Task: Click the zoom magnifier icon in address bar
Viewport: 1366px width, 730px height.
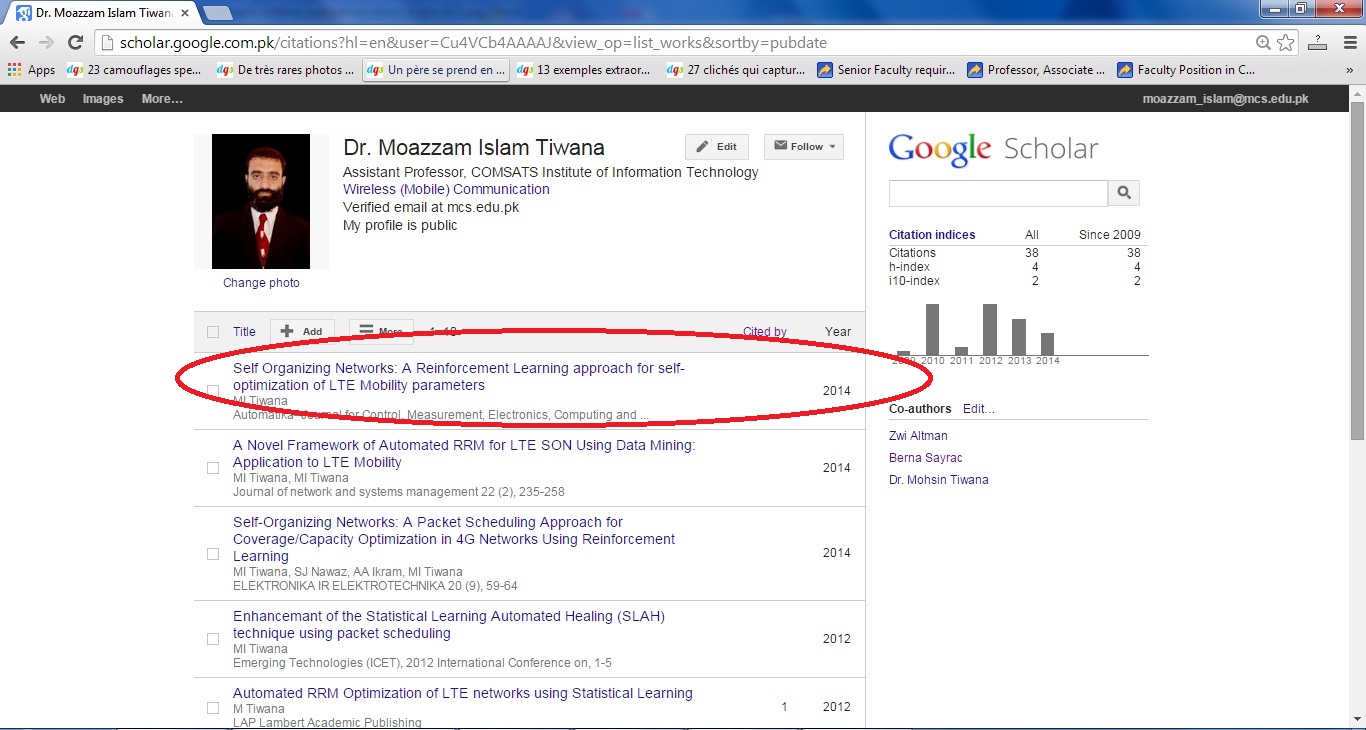Action: tap(1264, 43)
